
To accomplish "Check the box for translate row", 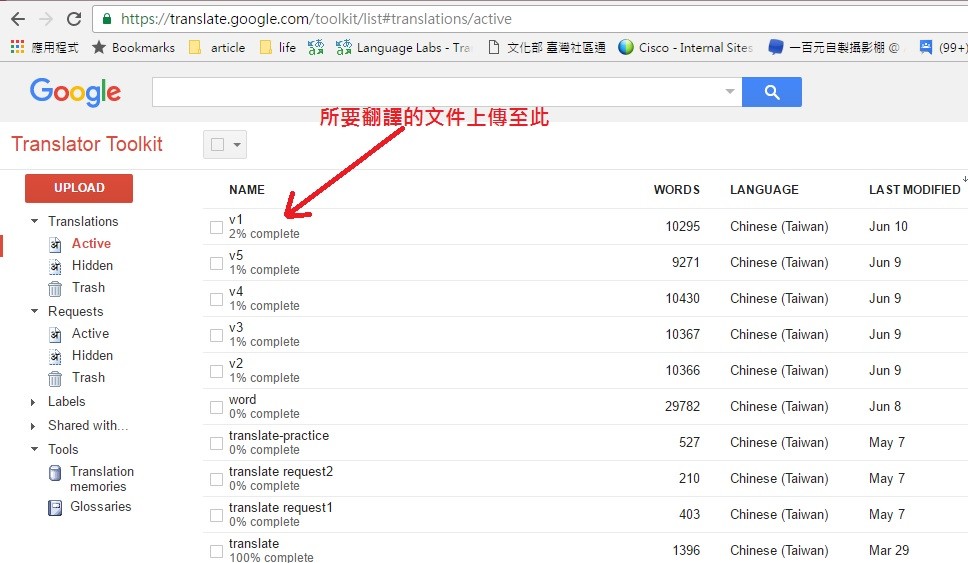I will coord(216,551).
